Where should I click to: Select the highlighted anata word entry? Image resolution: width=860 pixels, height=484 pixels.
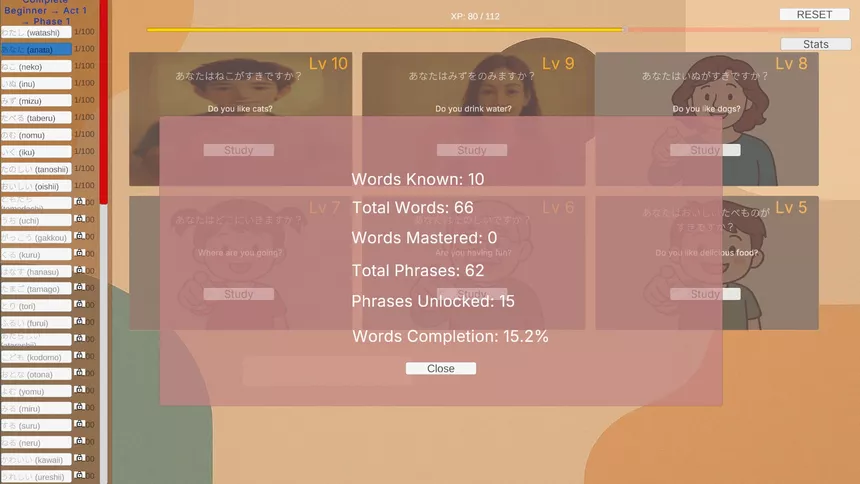coord(36,49)
